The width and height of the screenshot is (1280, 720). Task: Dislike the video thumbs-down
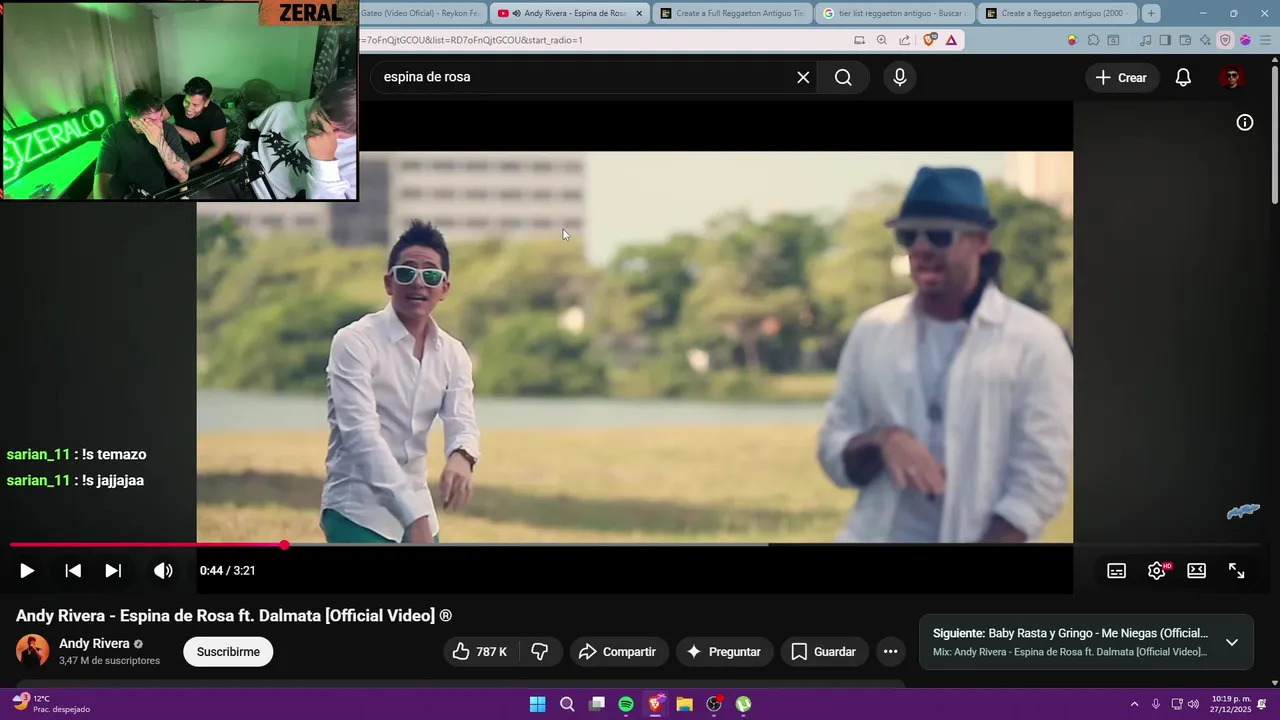[x=540, y=652]
